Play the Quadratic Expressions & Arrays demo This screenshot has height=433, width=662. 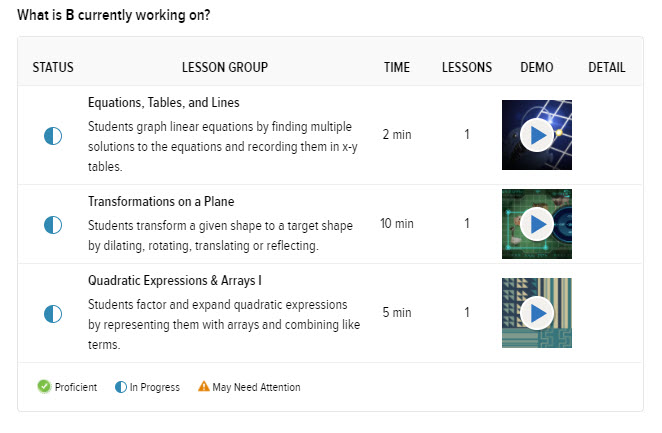[537, 313]
